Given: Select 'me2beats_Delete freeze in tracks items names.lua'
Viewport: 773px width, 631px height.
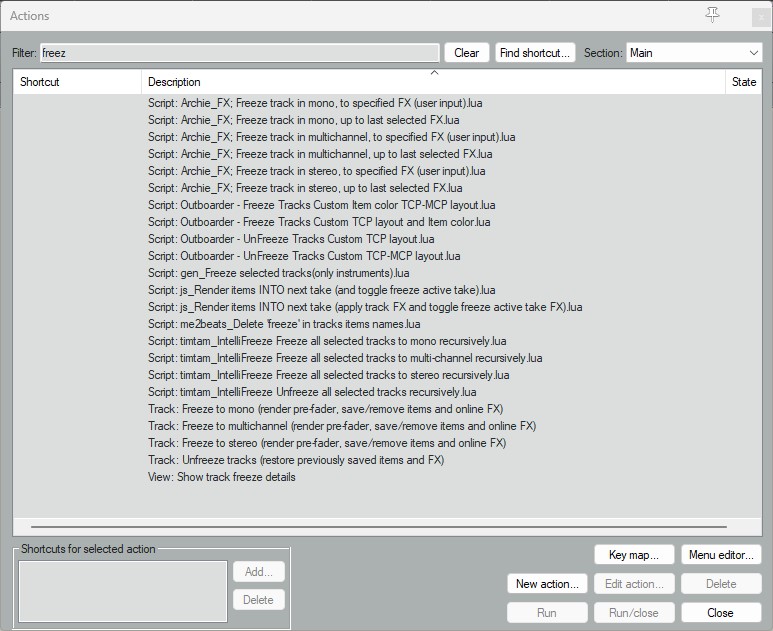Looking at the screenshot, I should coord(284,324).
